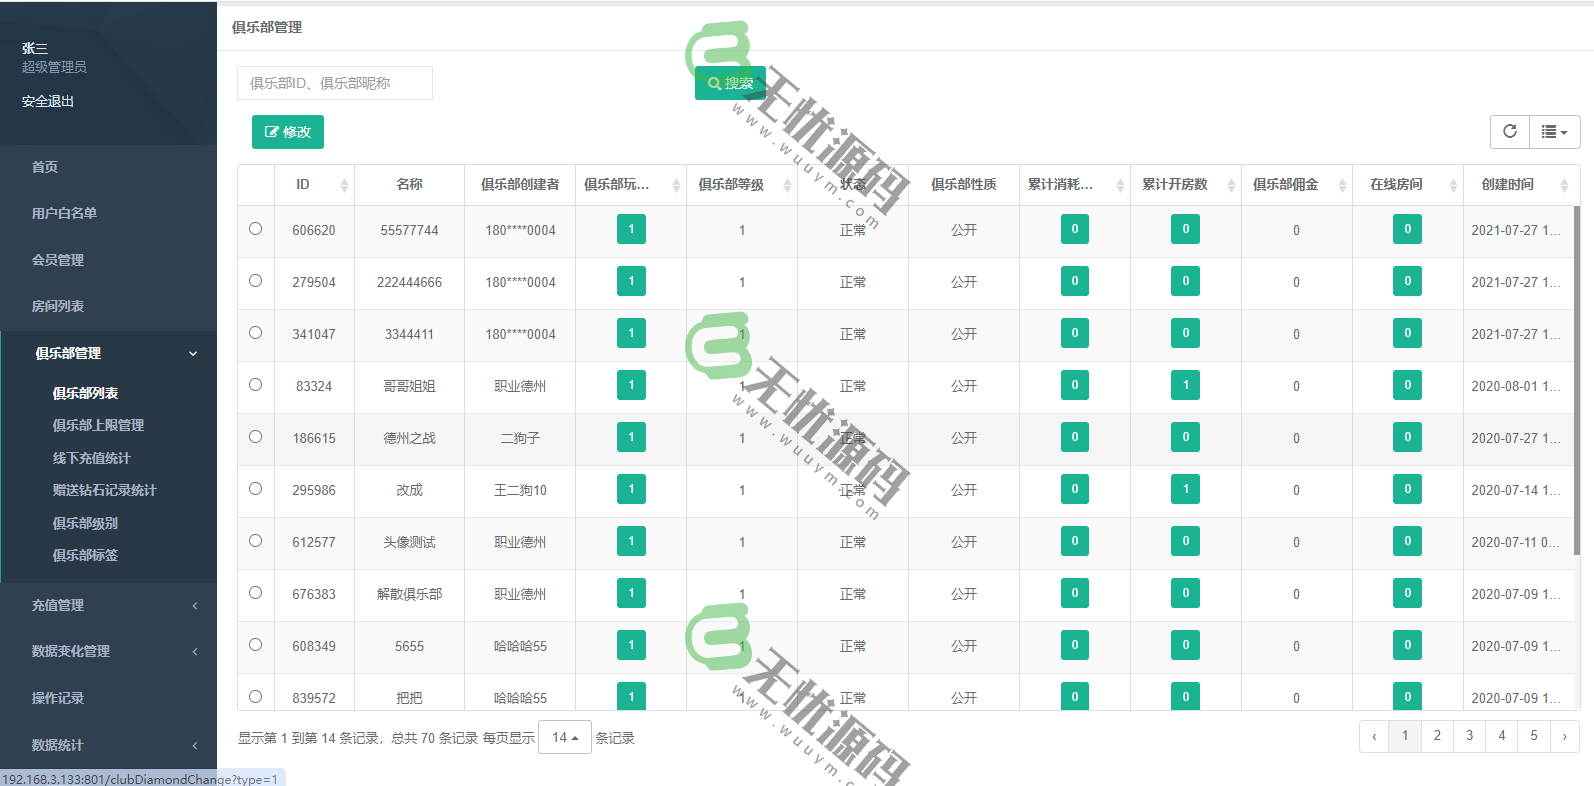Viewport: 1594px width, 786px height.
Task: Select radio button for club 186615
Action: click(256, 437)
